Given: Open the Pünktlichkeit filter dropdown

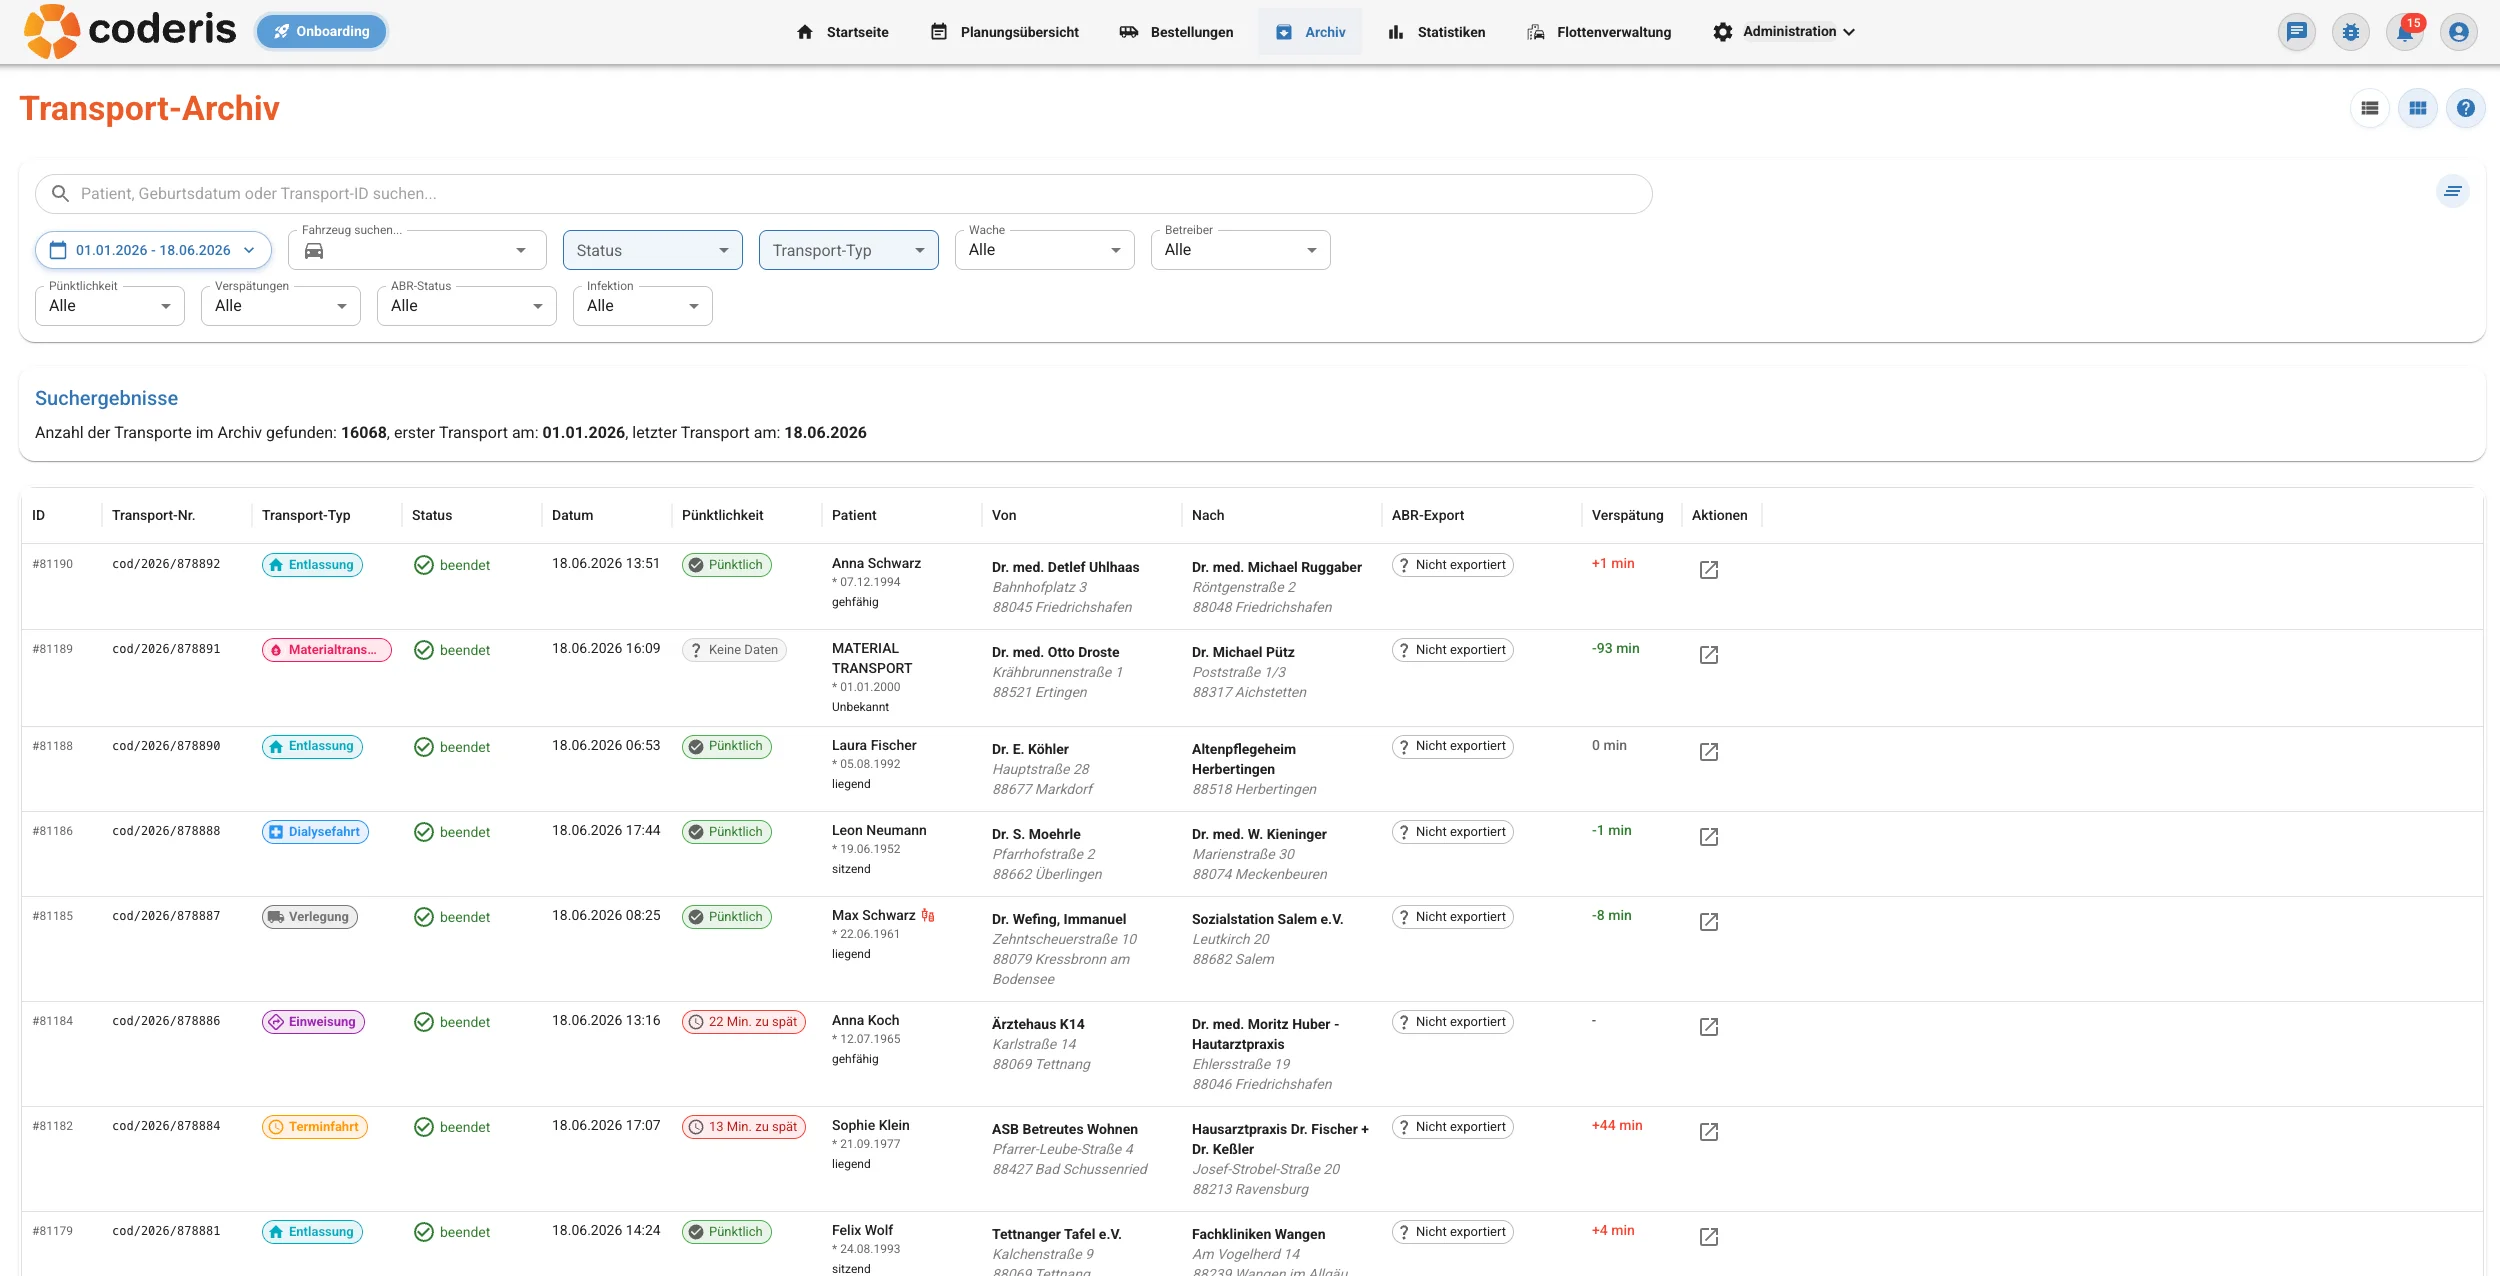Looking at the screenshot, I should [x=110, y=306].
